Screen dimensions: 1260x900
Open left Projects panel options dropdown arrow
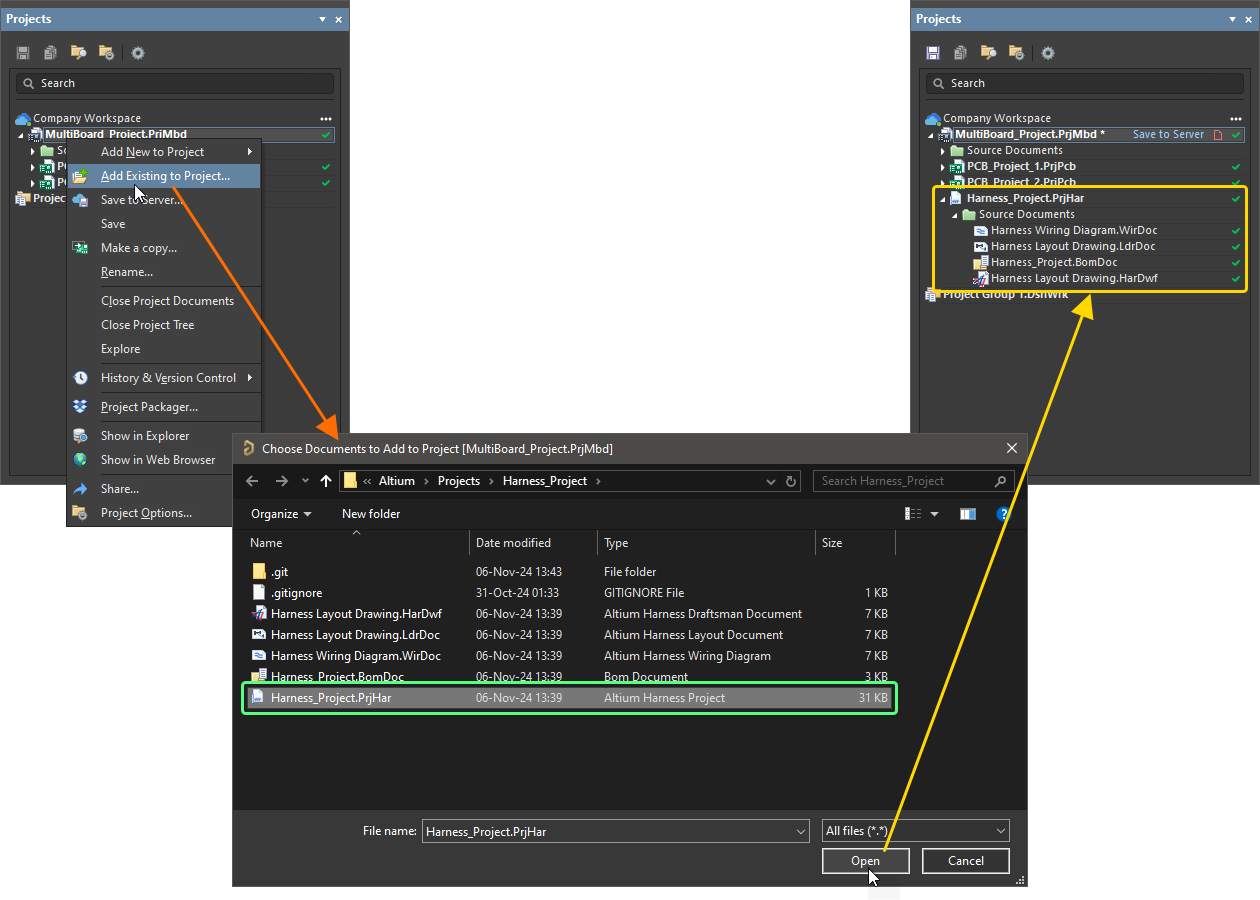pyautogui.click(x=322, y=19)
